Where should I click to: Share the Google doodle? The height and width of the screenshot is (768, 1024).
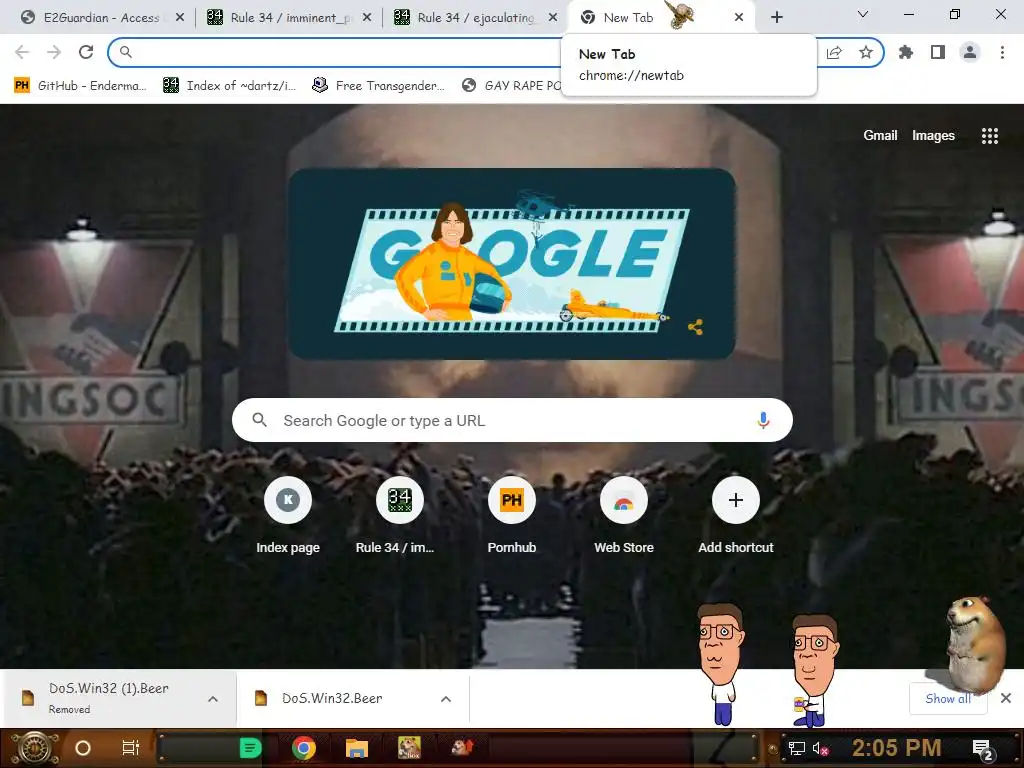point(696,327)
